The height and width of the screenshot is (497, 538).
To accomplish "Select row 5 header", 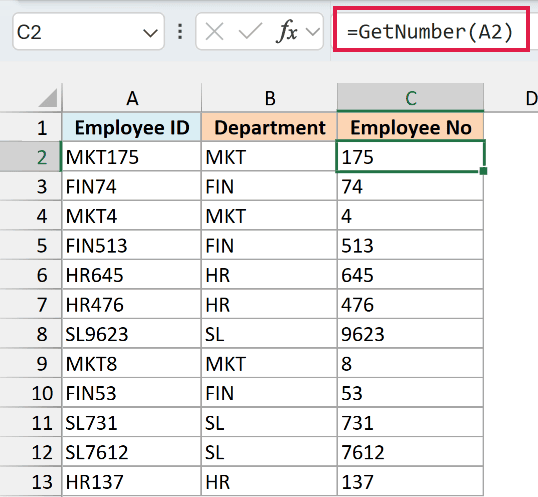I will [x=31, y=245].
